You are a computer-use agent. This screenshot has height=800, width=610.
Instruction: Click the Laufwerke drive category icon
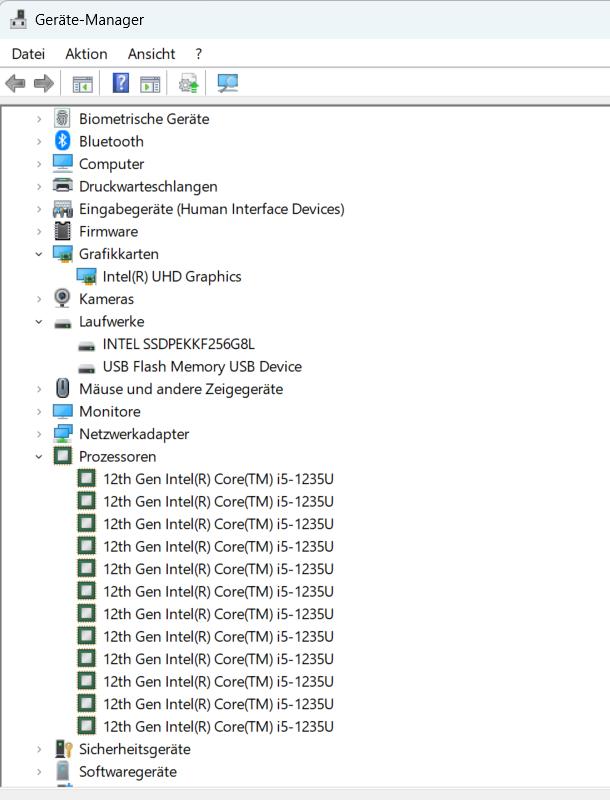pos(62,323)
